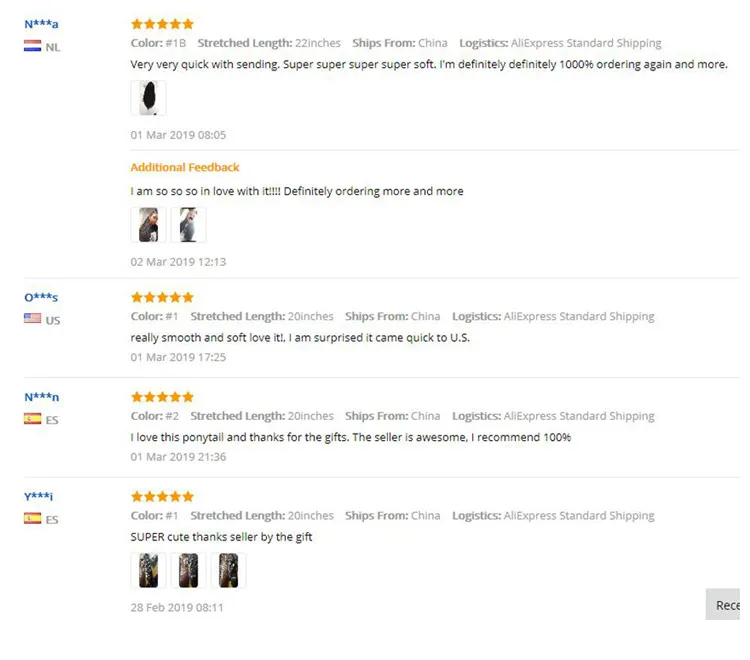Open second Additional Feedback photo thumbnail
Viewport: 750px width, 660px height.
[188, 225]
